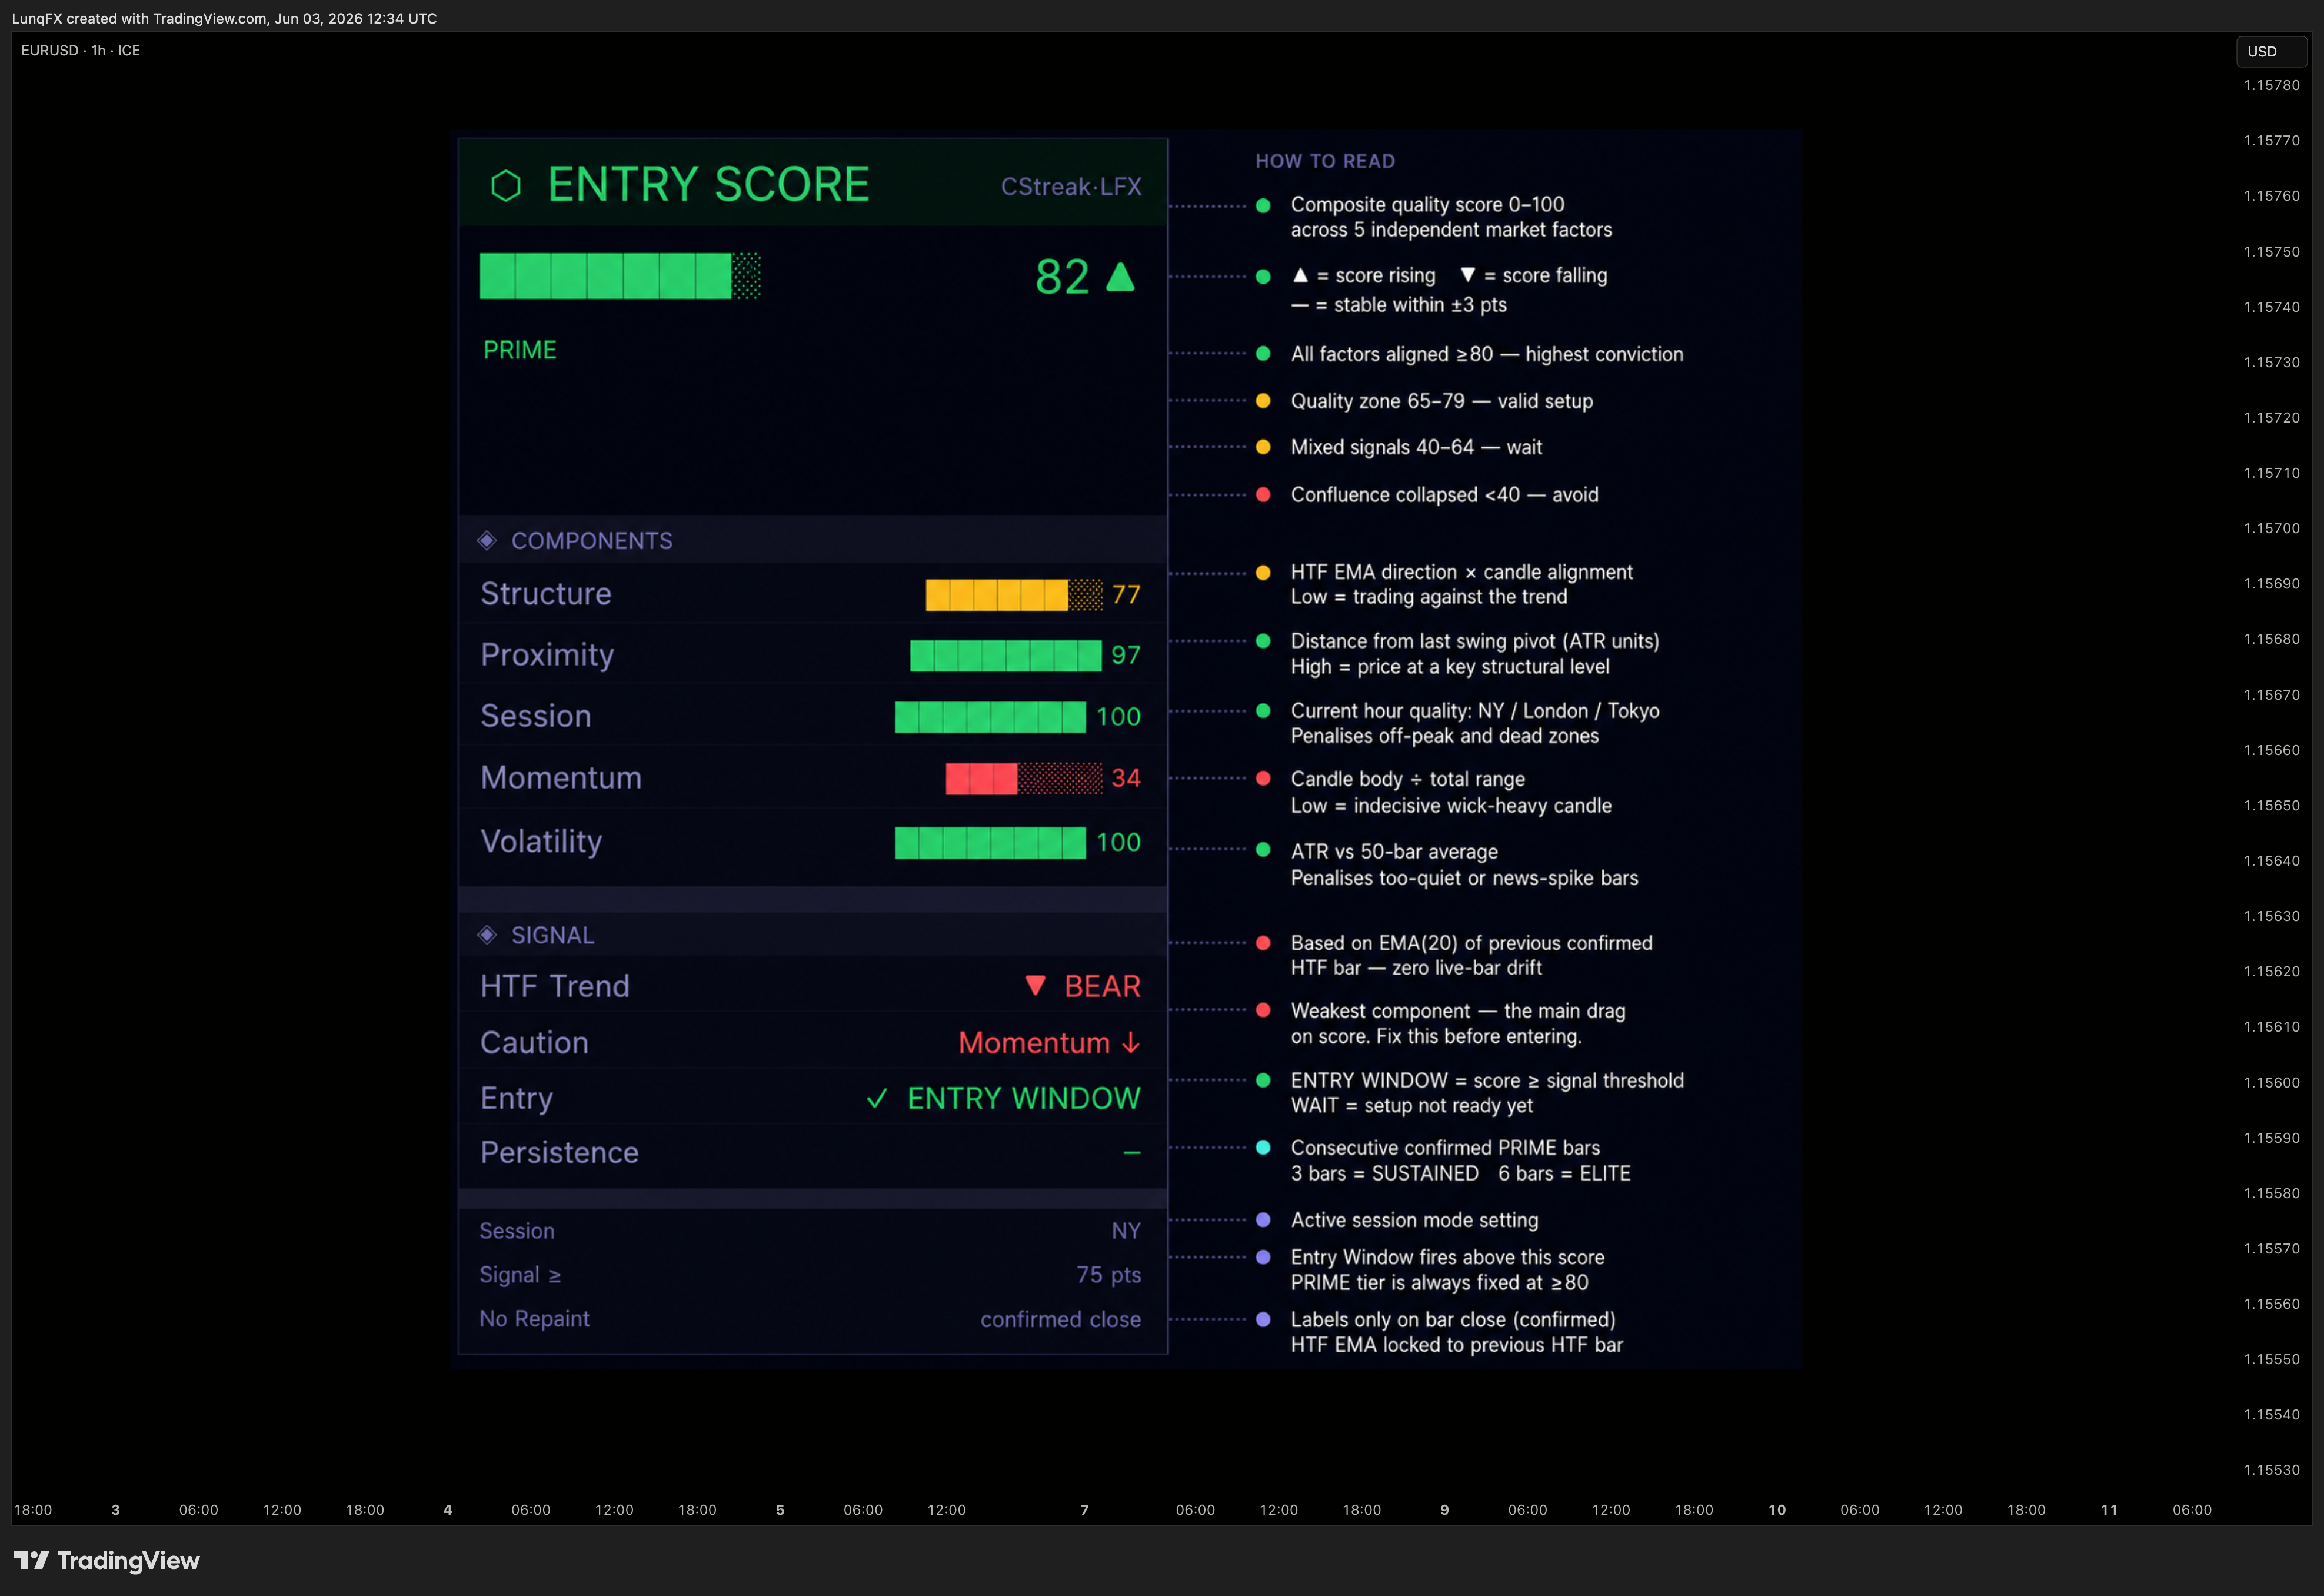2324x1596 pixels.
Task: Click the day 7 marker on time axis
Action: tap(1084, 1510)
